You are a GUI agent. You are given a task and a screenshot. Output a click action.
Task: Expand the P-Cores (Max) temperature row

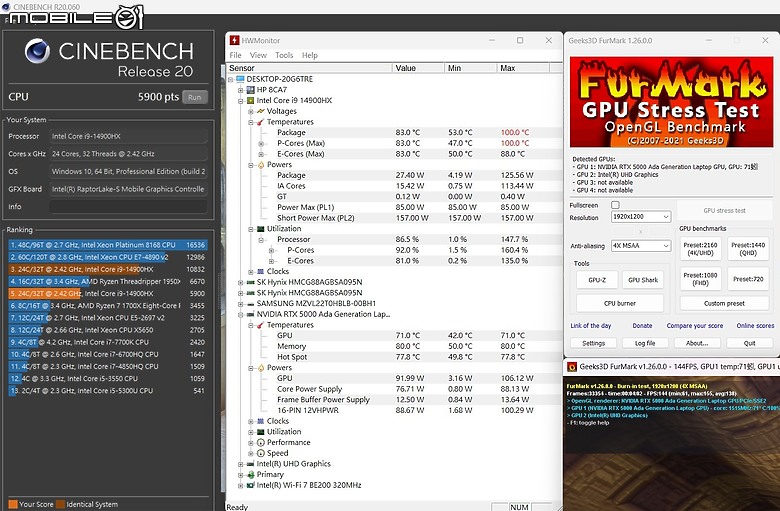[261, 143]
